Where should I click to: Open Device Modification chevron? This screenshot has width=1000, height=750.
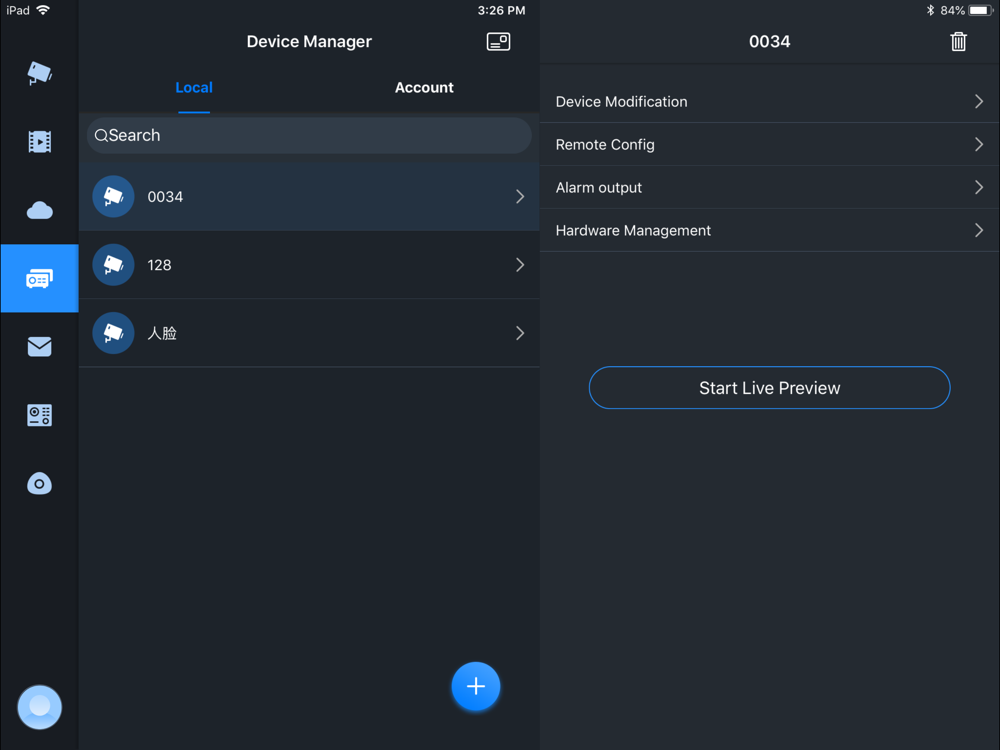(x=979, y=101)
